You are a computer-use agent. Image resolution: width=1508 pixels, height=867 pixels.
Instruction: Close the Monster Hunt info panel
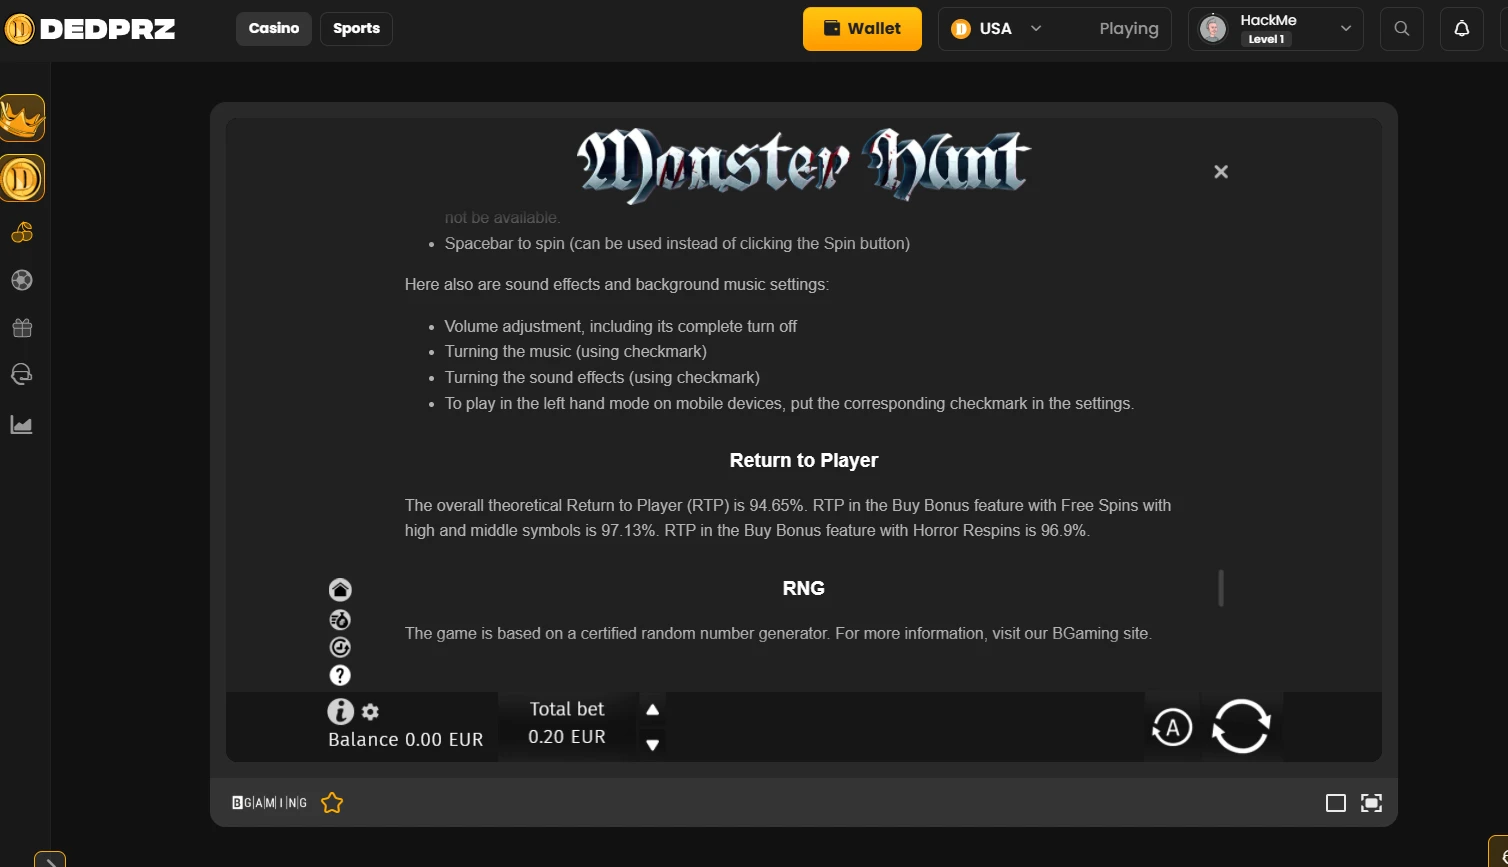point(1221,172)
